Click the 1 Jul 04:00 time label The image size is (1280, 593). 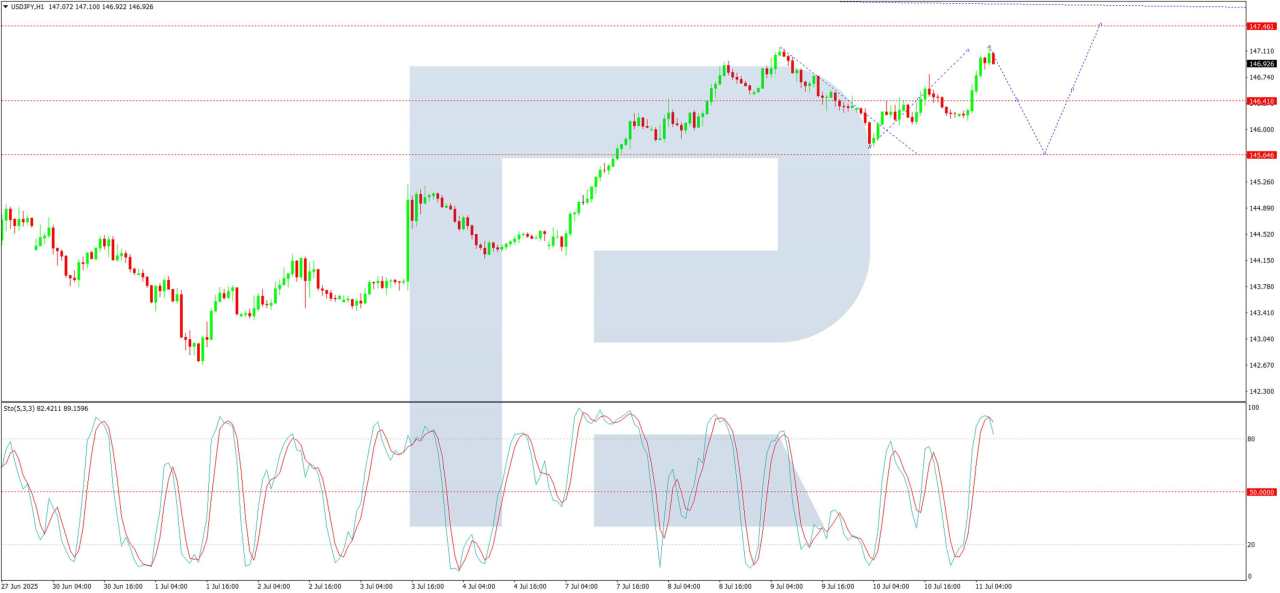coord(171,587)
